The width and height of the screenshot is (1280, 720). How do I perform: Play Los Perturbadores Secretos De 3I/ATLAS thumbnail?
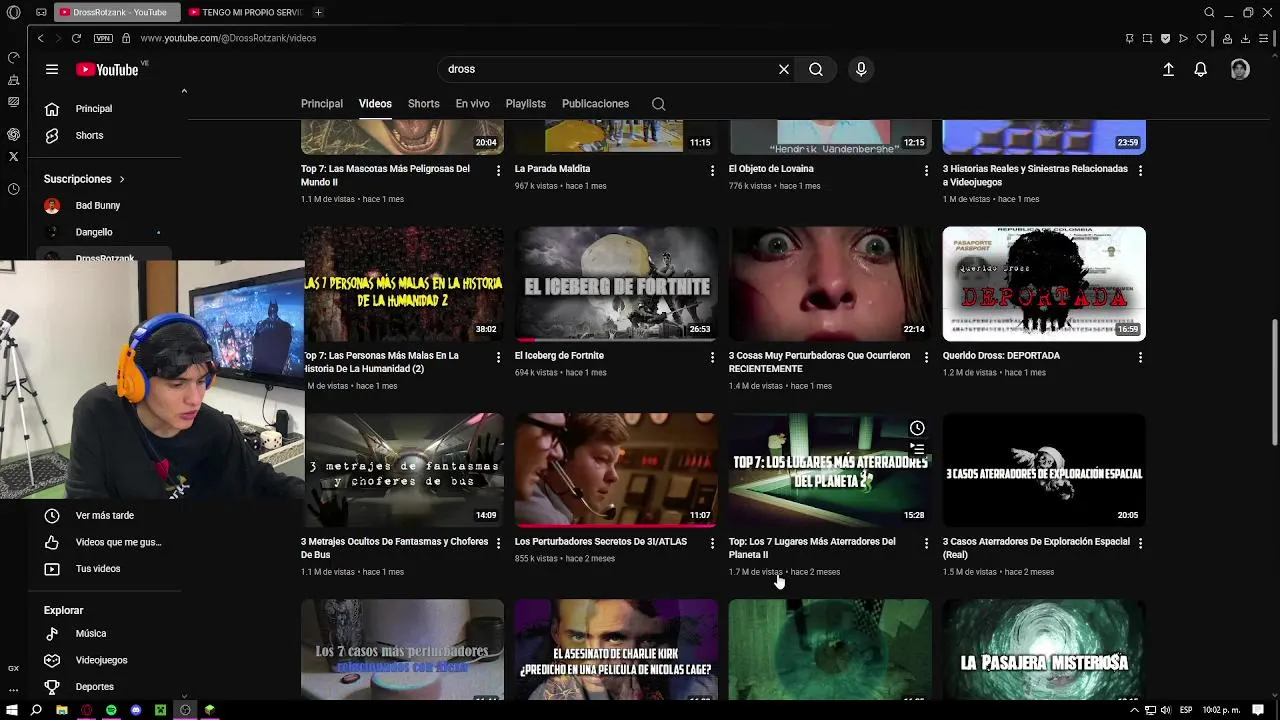(x=616, y=470)
